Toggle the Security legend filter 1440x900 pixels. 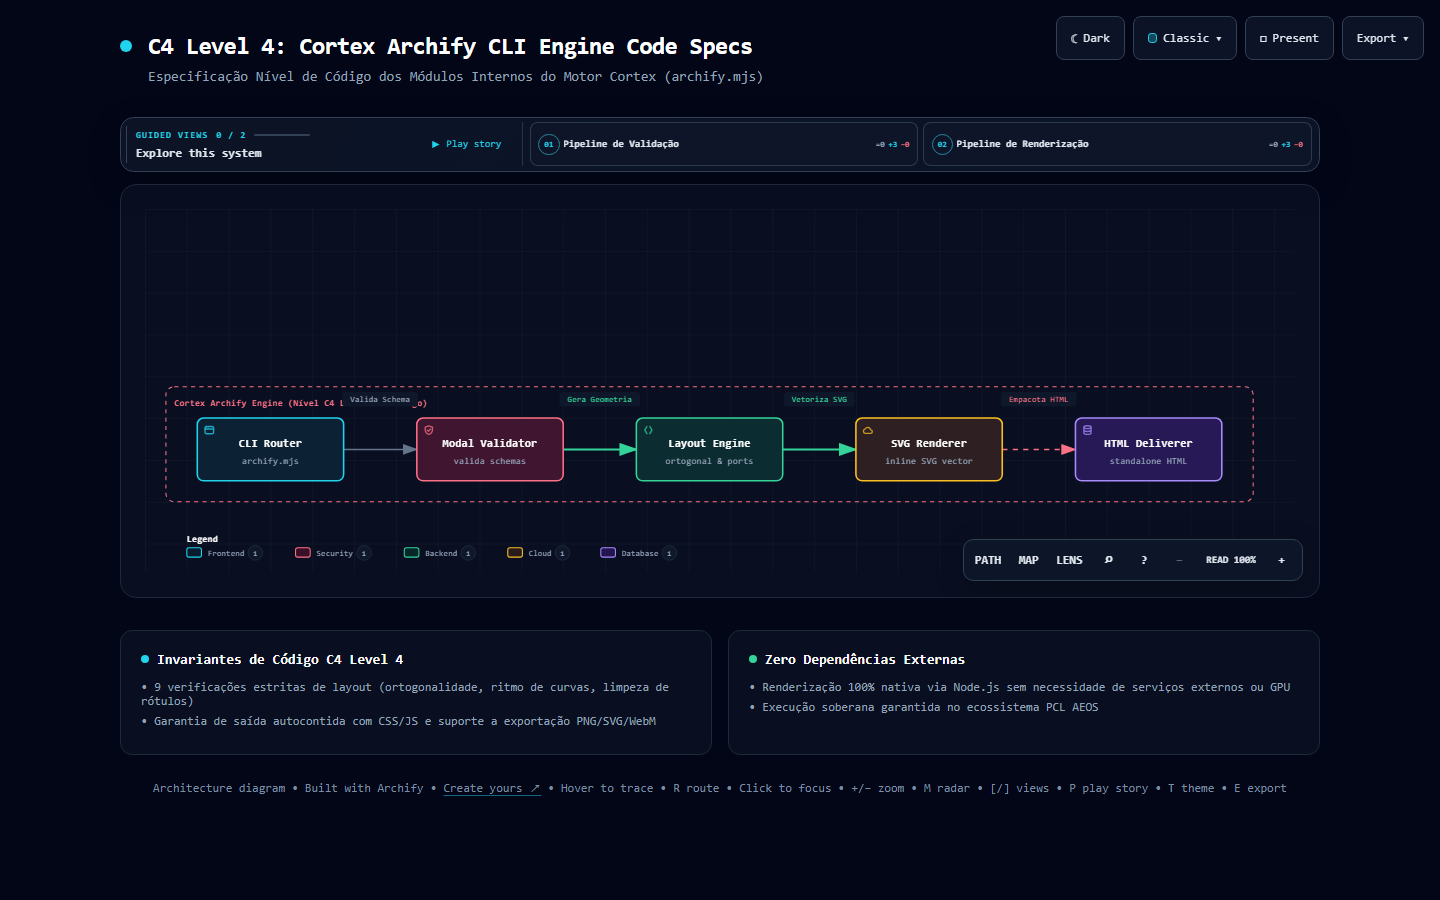click(333, 553)
